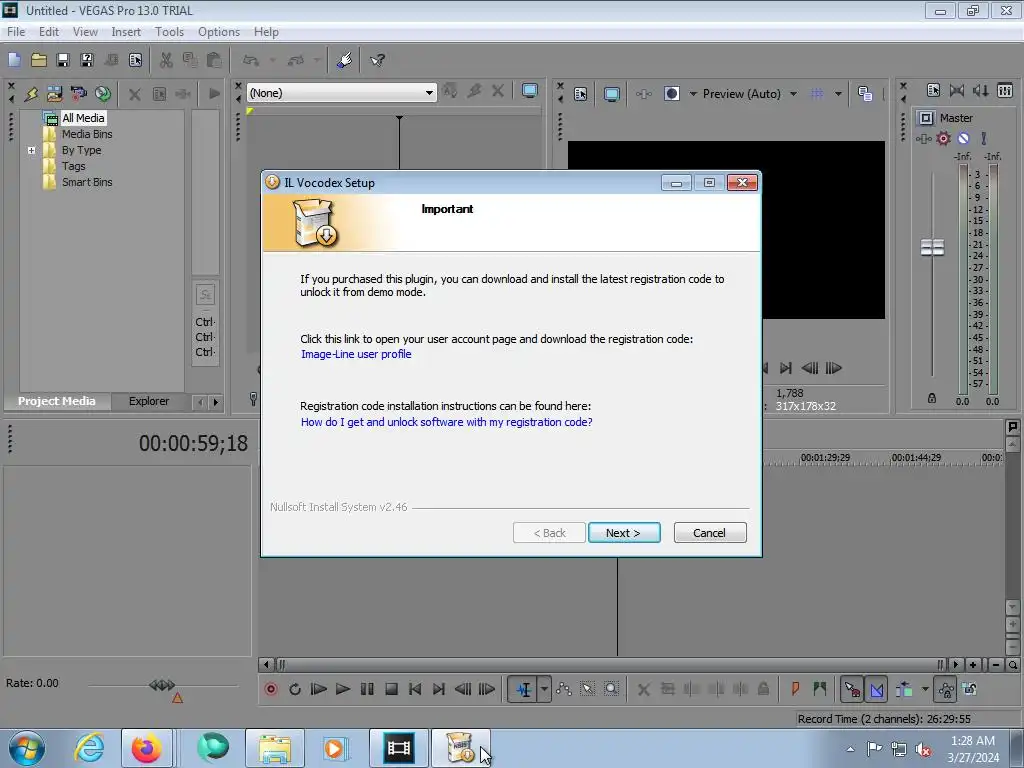Open the registration code instructions link
1024x768 pixels.
tap(447, 422)
